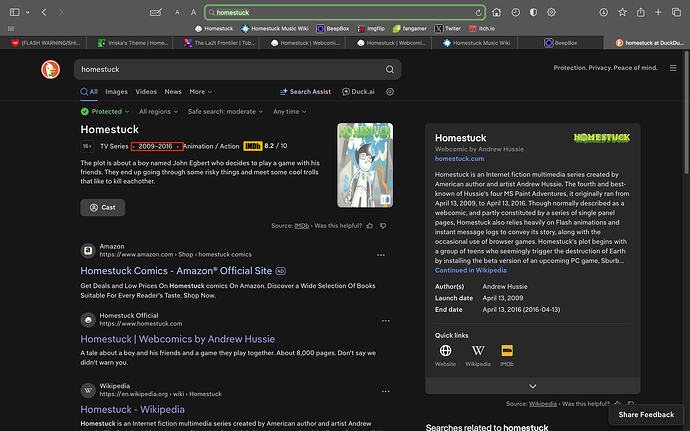Show downloads list icon
This screenshot has height=431, width=690.
point(604,12)
